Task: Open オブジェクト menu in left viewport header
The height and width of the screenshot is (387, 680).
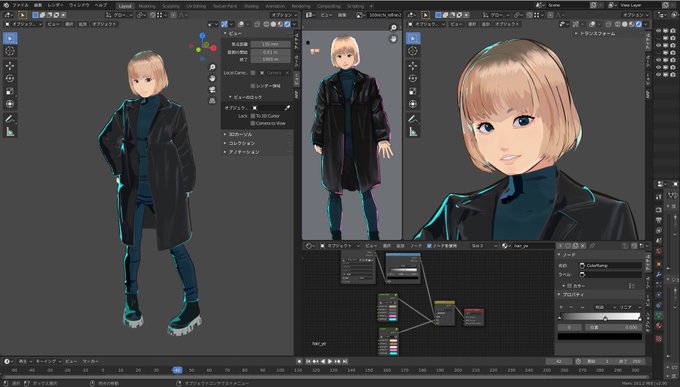Action: [x=104, y=24]
